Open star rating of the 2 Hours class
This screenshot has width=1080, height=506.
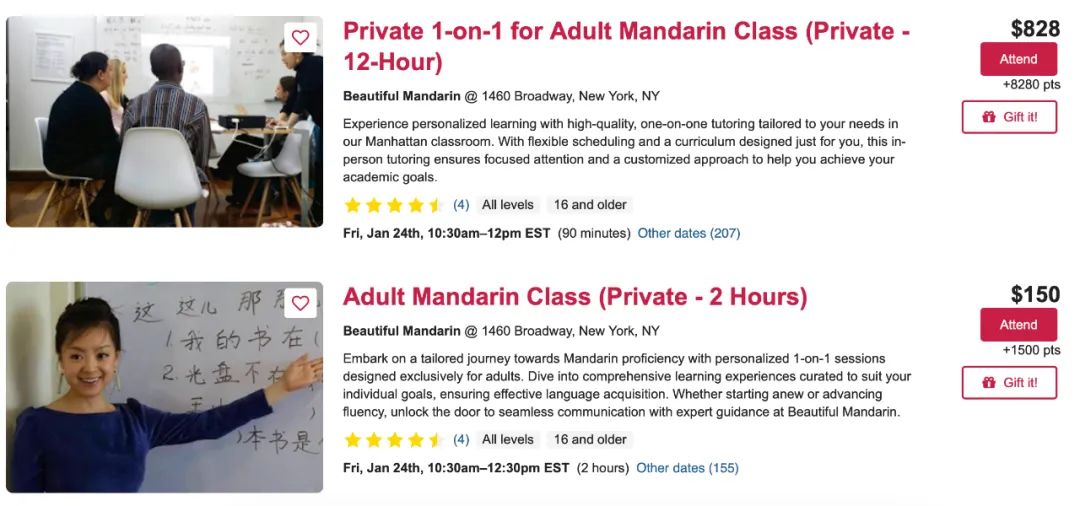pos(393,440)
